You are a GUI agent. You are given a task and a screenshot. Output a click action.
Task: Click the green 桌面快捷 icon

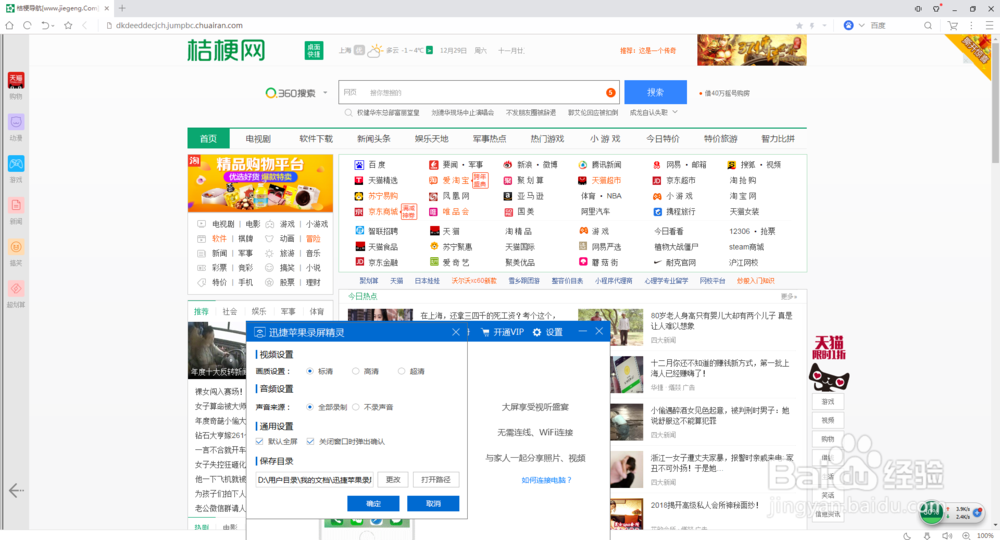[x=314, y=50]
